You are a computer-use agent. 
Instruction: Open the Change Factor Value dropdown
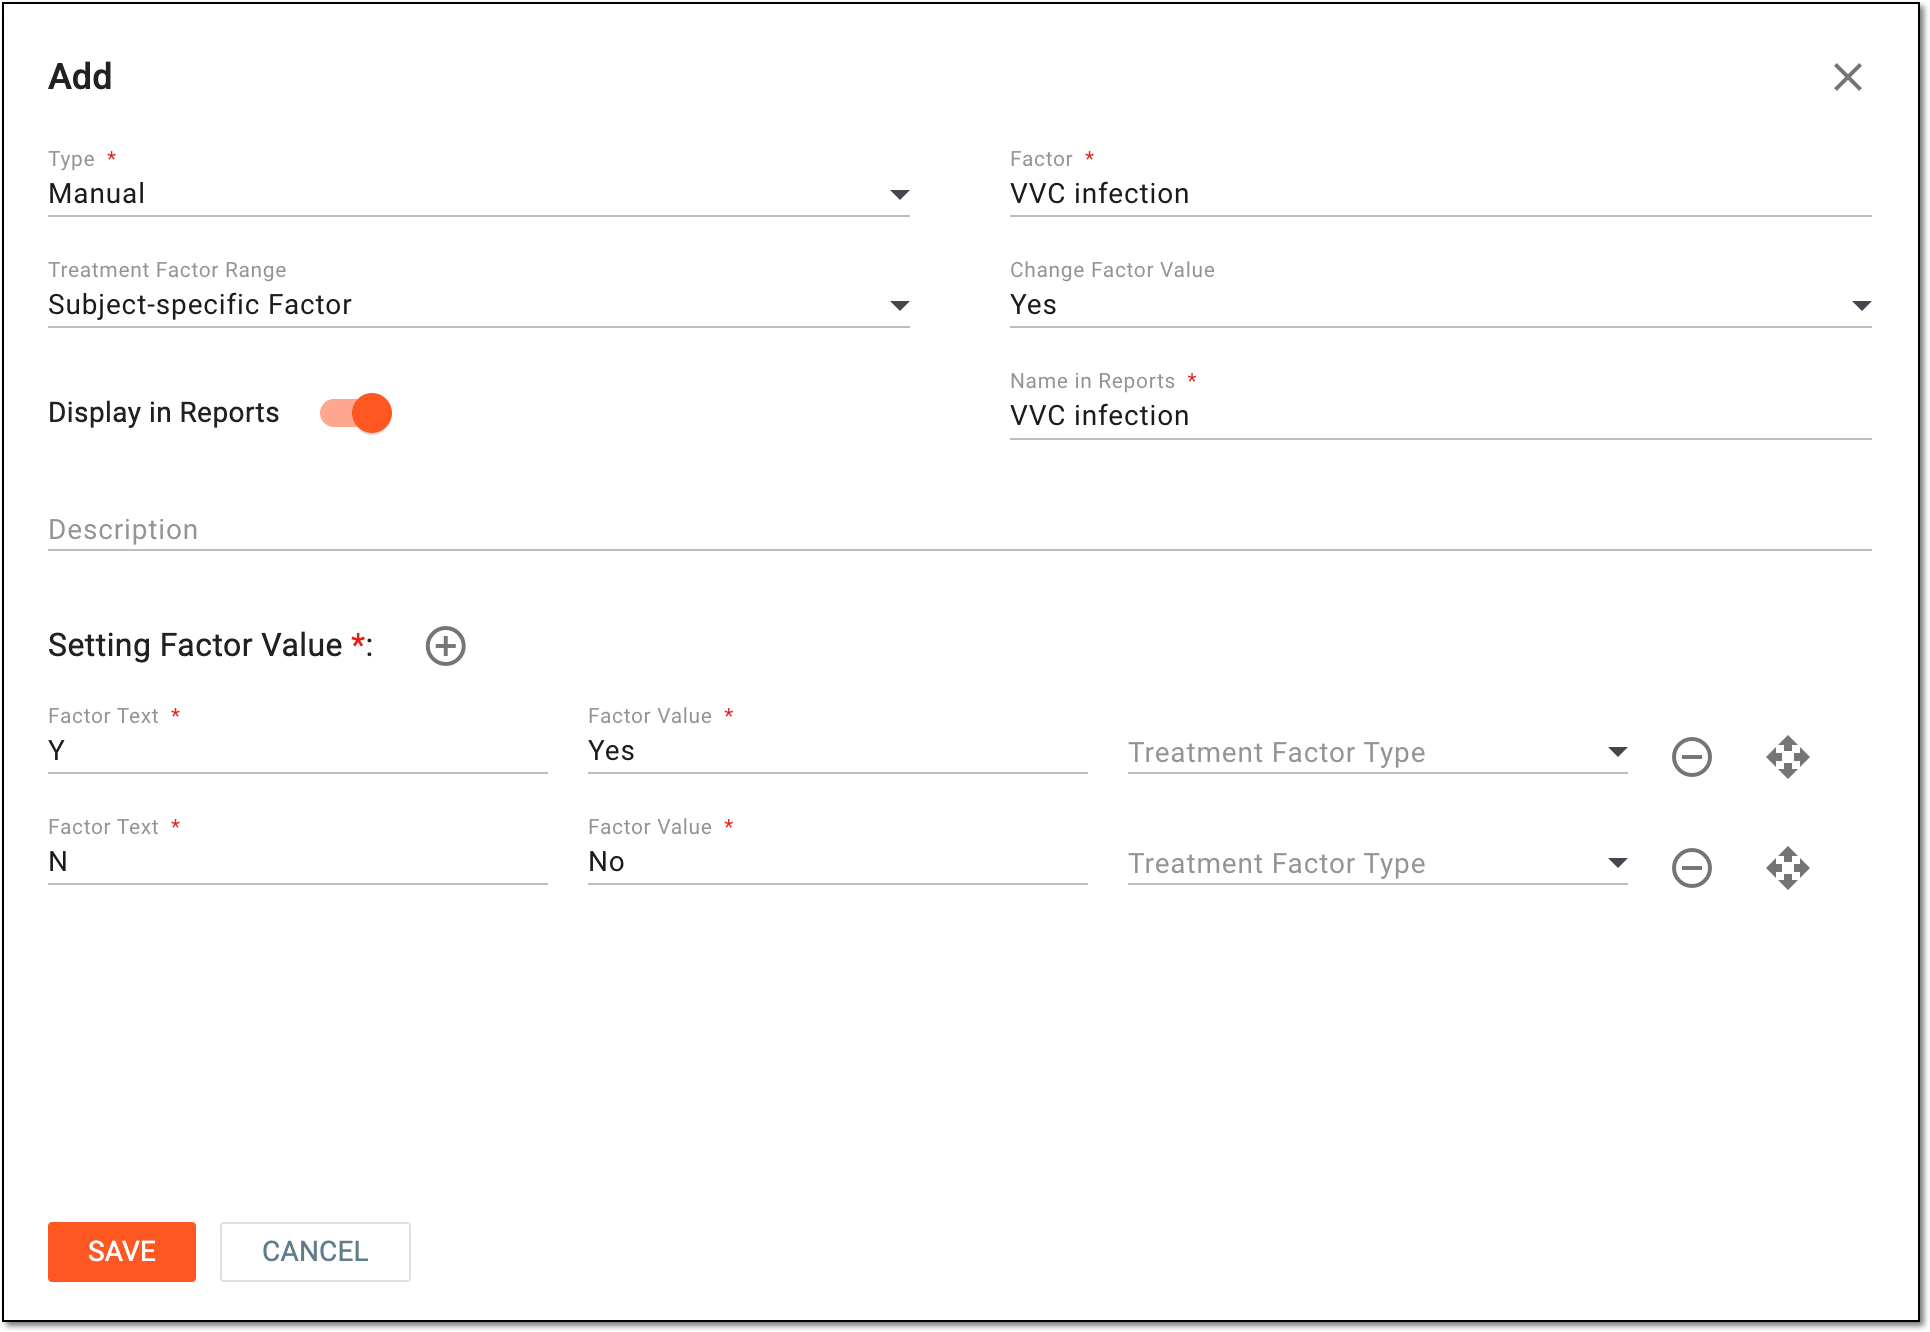[1440, 305]
